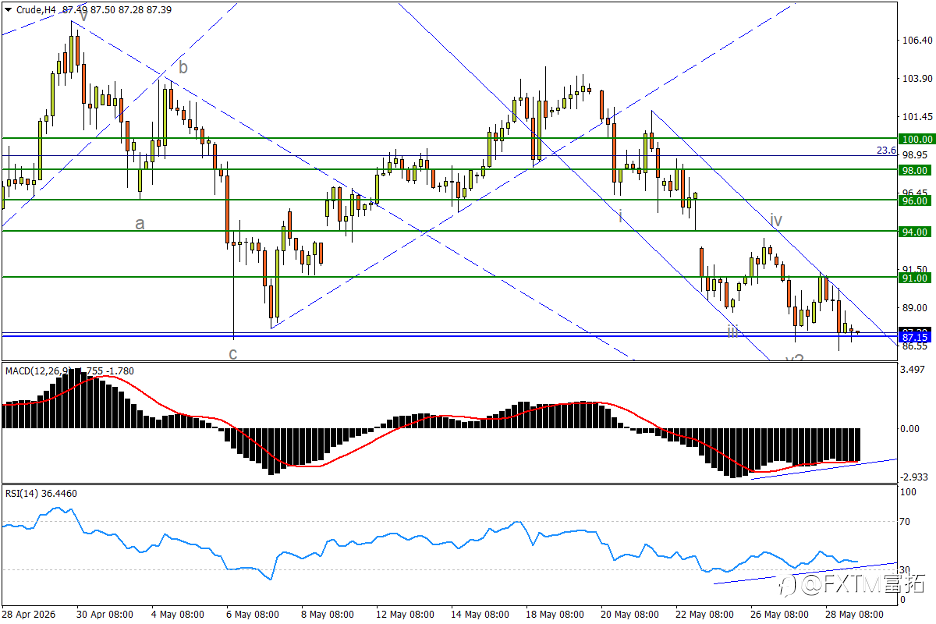Click the 12 May 08:00 time label
Viewport: 936px width, 624px height.
click(x=405, y=614)
